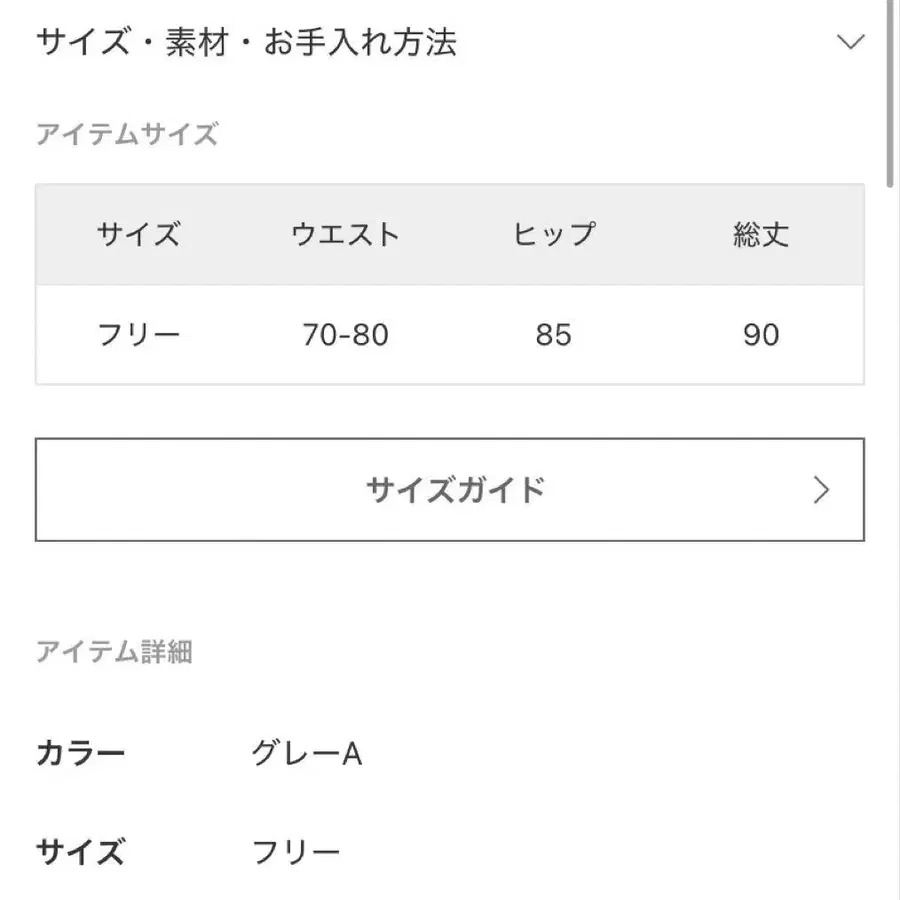
Task: Click the アイテム詳細 section label
Action: click(x=114, y=652)
